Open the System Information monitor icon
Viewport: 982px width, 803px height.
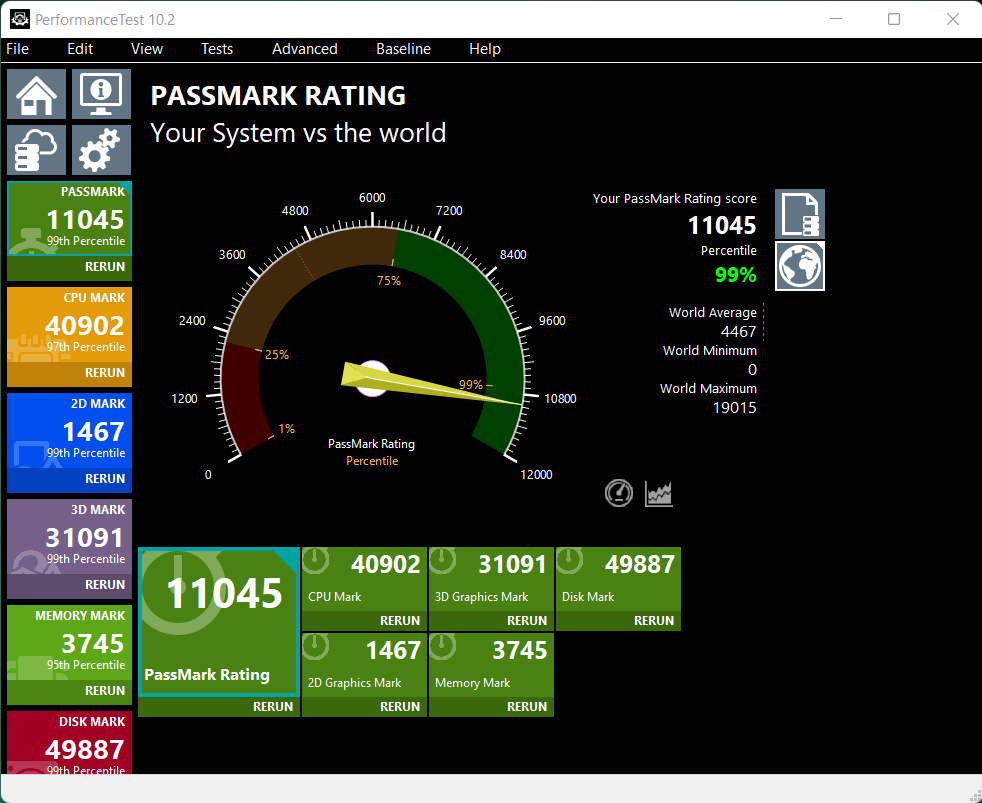point(101,94)
